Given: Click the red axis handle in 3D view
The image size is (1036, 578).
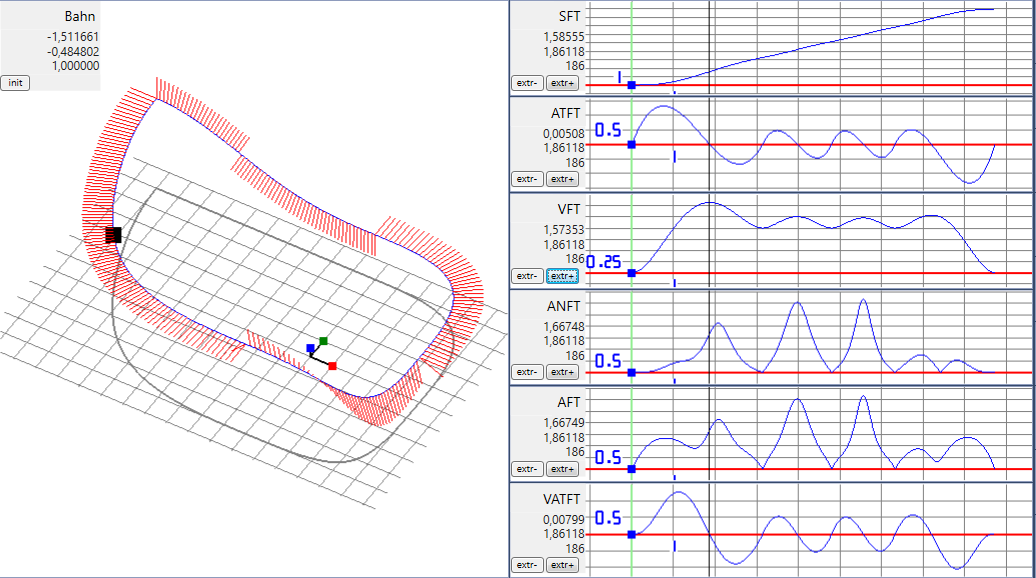Looking at the screenshot, I should 332,367.
